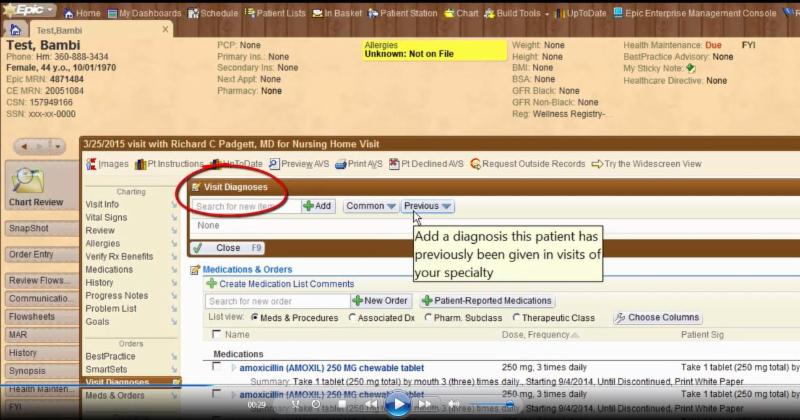Click the Visit Diagnoses search field

246,206
